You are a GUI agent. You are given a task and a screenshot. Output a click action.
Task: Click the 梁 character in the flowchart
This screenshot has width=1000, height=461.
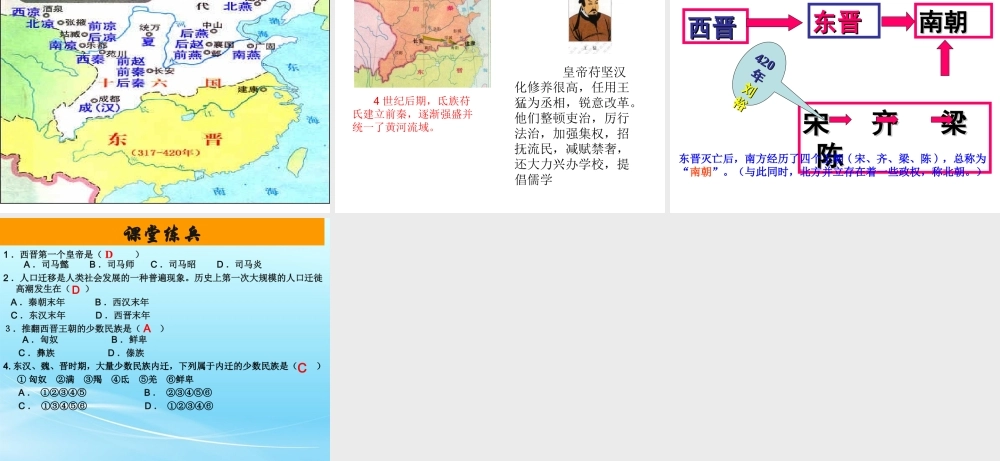pos(954,123)
